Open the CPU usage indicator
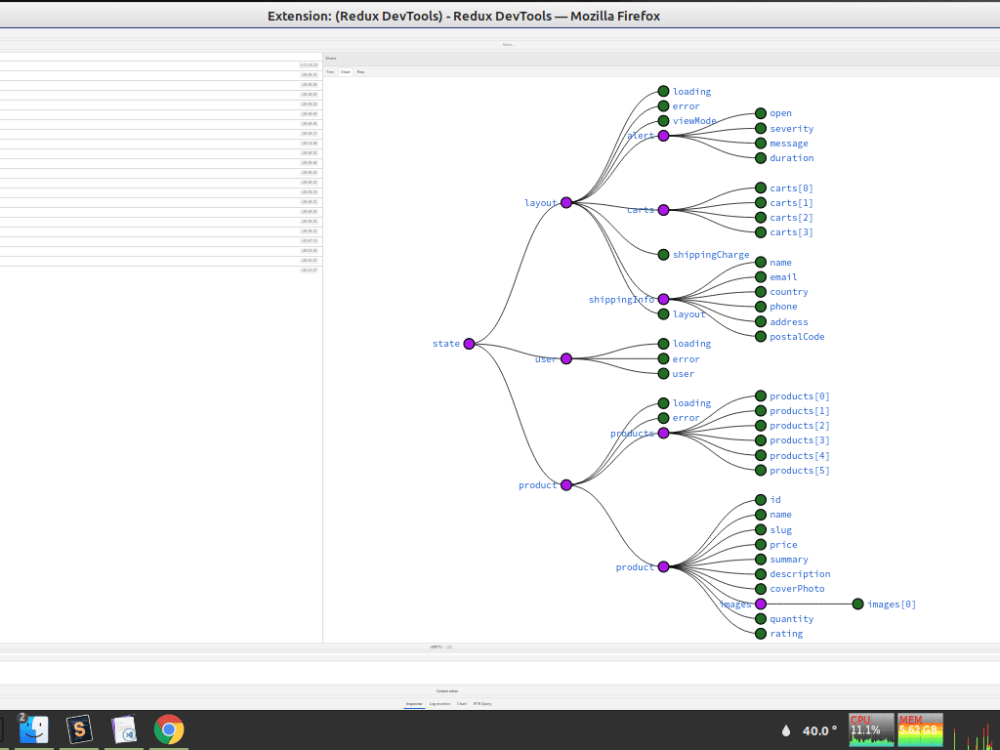This screenshot has height=750, width=1000. pyautogui.click(x=871, y=730)
